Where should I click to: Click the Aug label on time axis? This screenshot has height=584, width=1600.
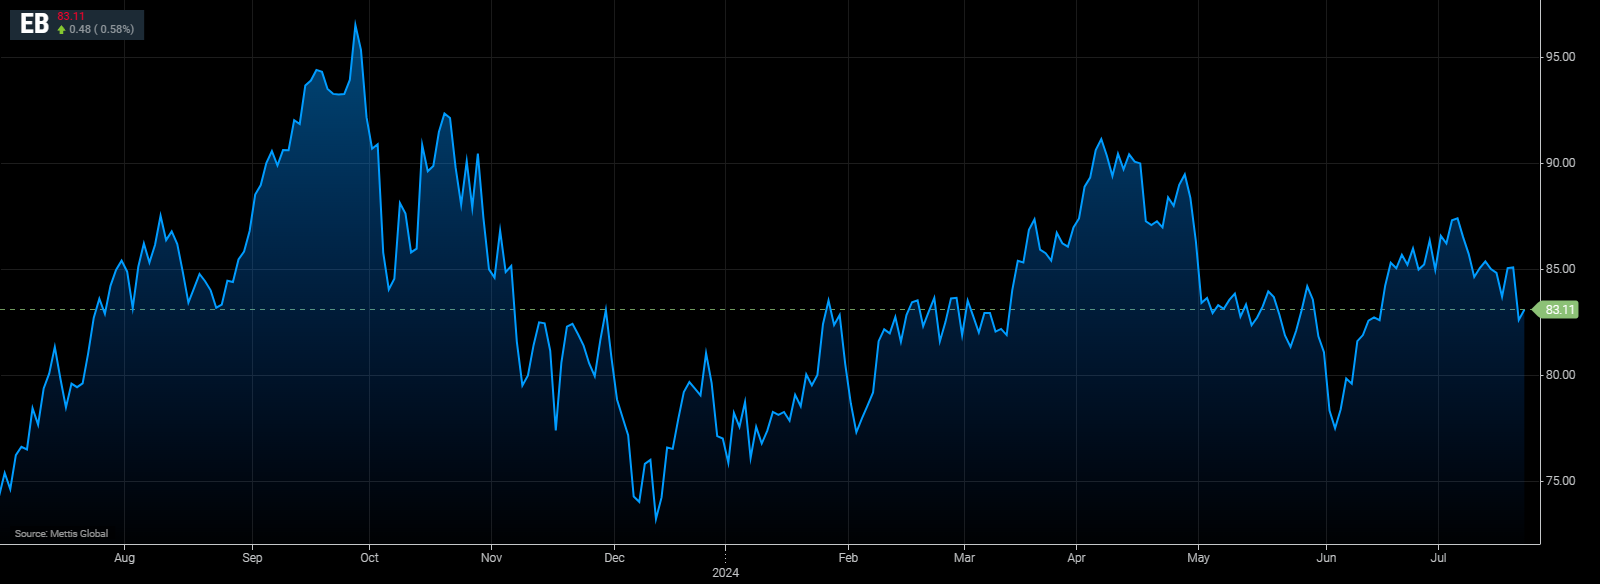[124, 558]
